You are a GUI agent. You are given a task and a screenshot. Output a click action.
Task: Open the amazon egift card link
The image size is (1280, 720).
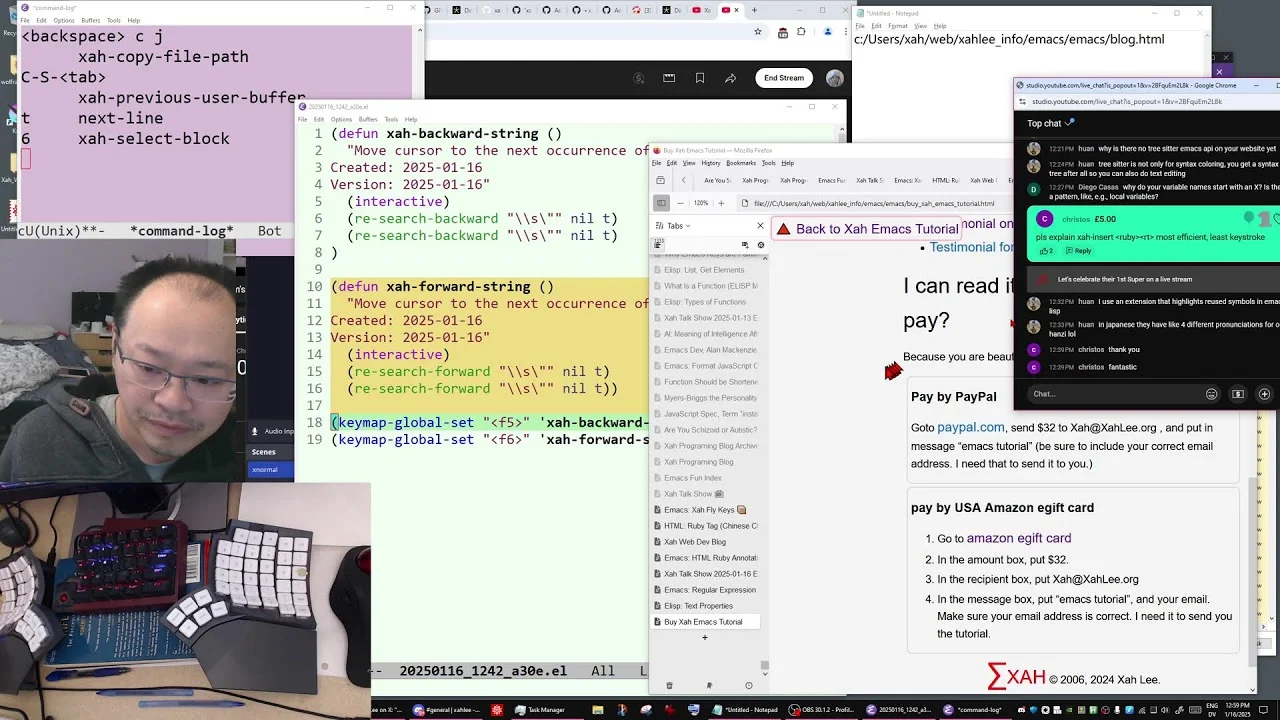click(1018, 538)
